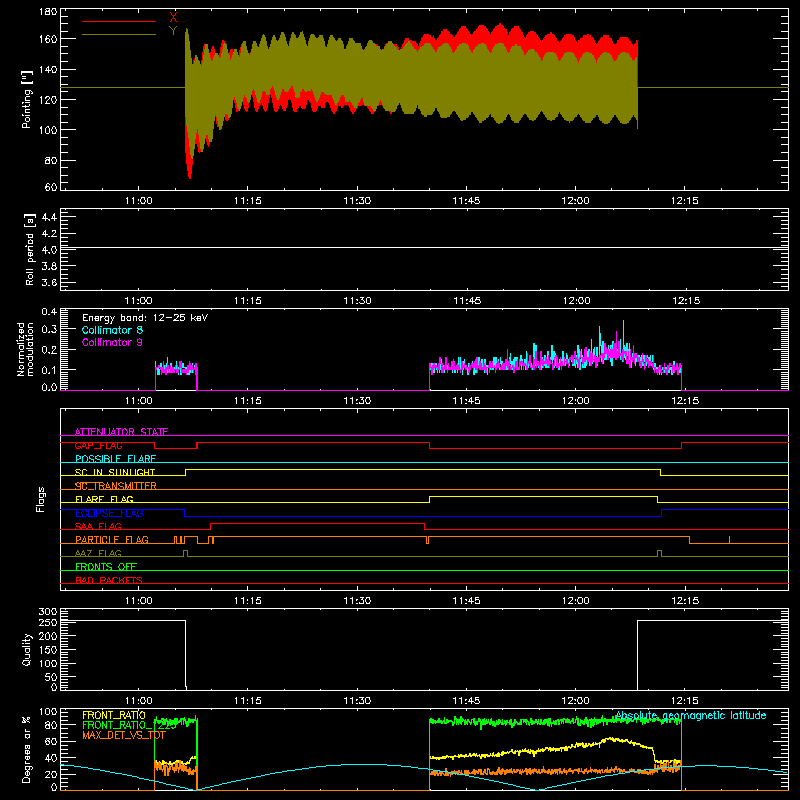Click the 11:15 time label under Quality plot
The height and width of the screenshot is (800, 800).
click(x=248, y=701)
